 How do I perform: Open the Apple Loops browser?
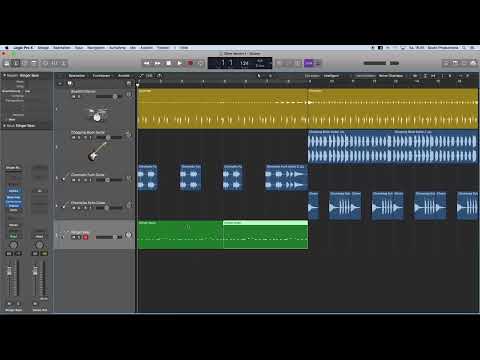pos(464,63)
